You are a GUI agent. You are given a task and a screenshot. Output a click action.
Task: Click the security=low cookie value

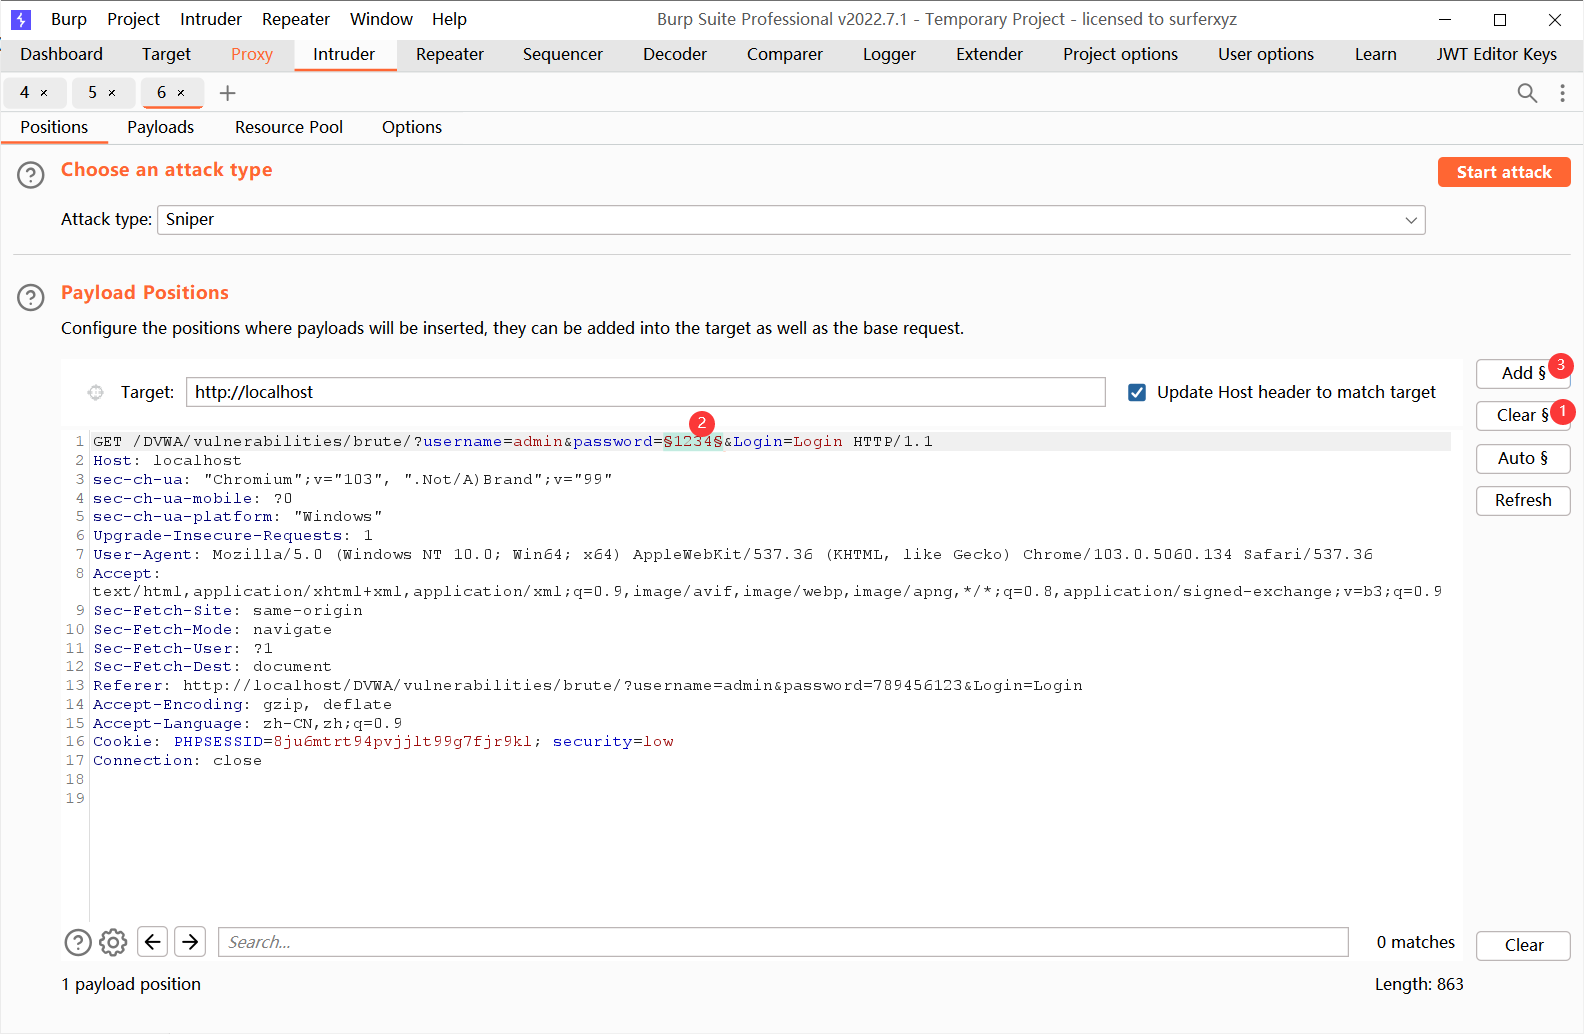[613, 742]
